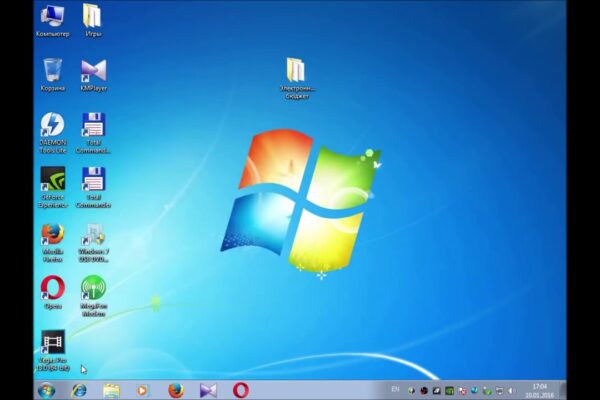Open the EN language switcher in tray
Image resolution: width=600 pixels, height=400 pixels.
(x=395, y=389)
